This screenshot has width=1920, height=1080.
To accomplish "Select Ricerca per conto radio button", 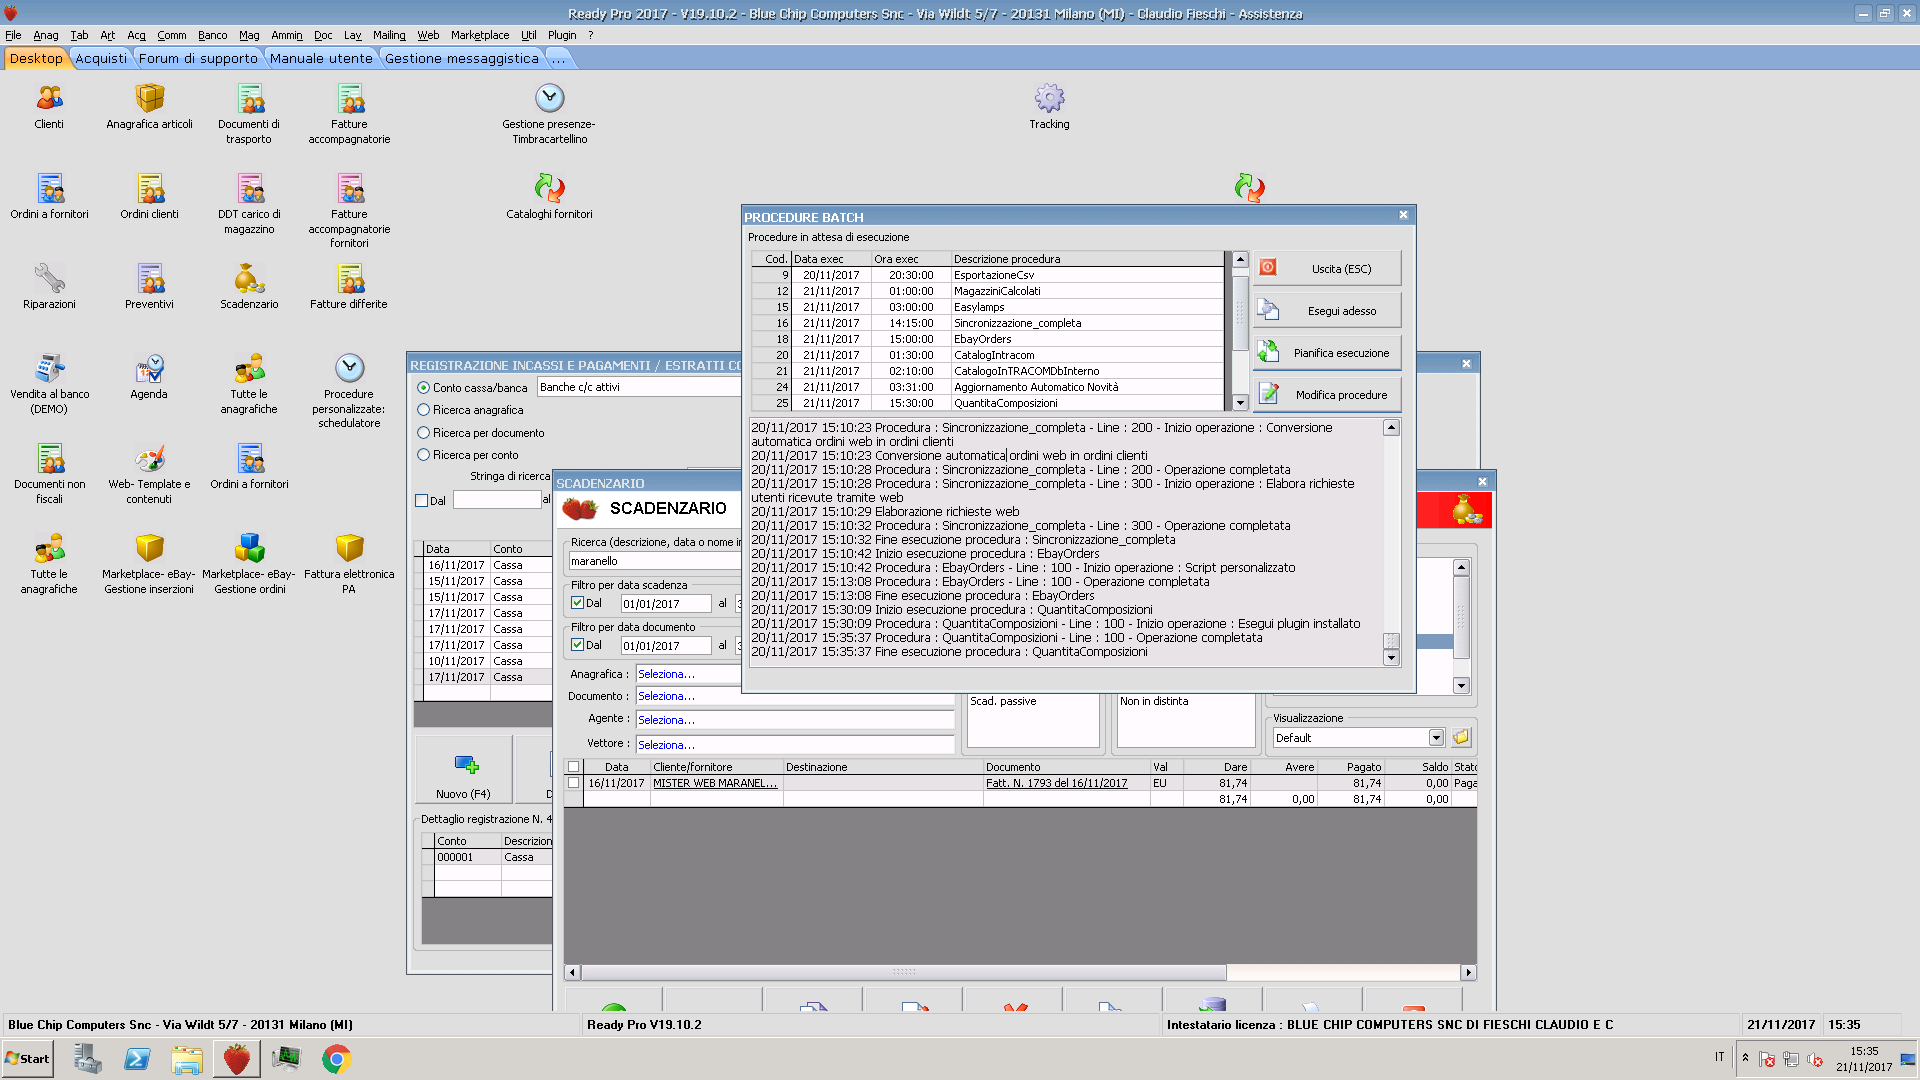I will 423,455.
